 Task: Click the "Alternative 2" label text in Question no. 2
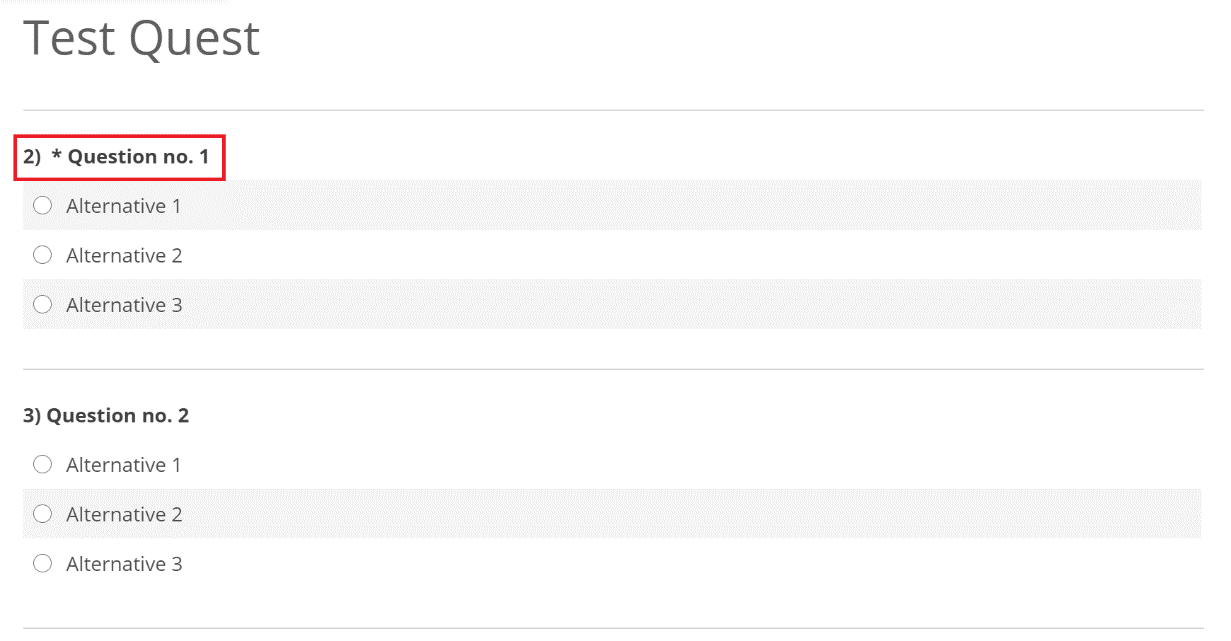click(124, 514)
